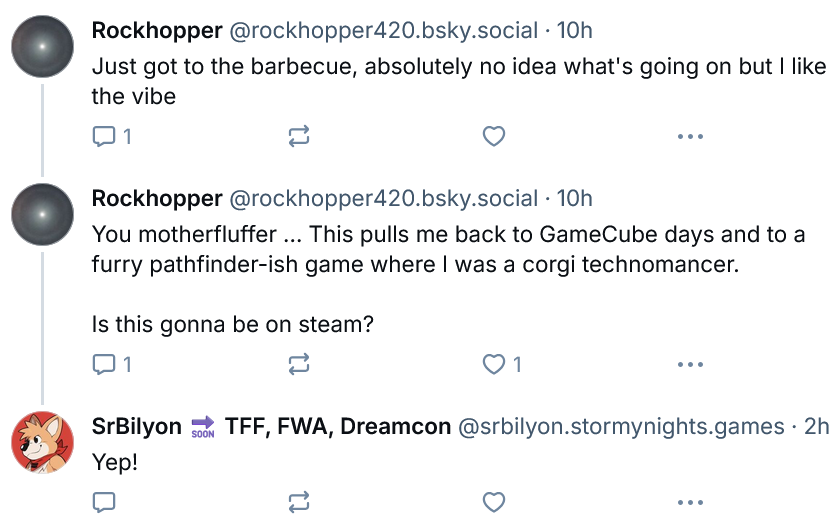Open more options on Yep! reply
837x523 pixels.
point(690,502)
